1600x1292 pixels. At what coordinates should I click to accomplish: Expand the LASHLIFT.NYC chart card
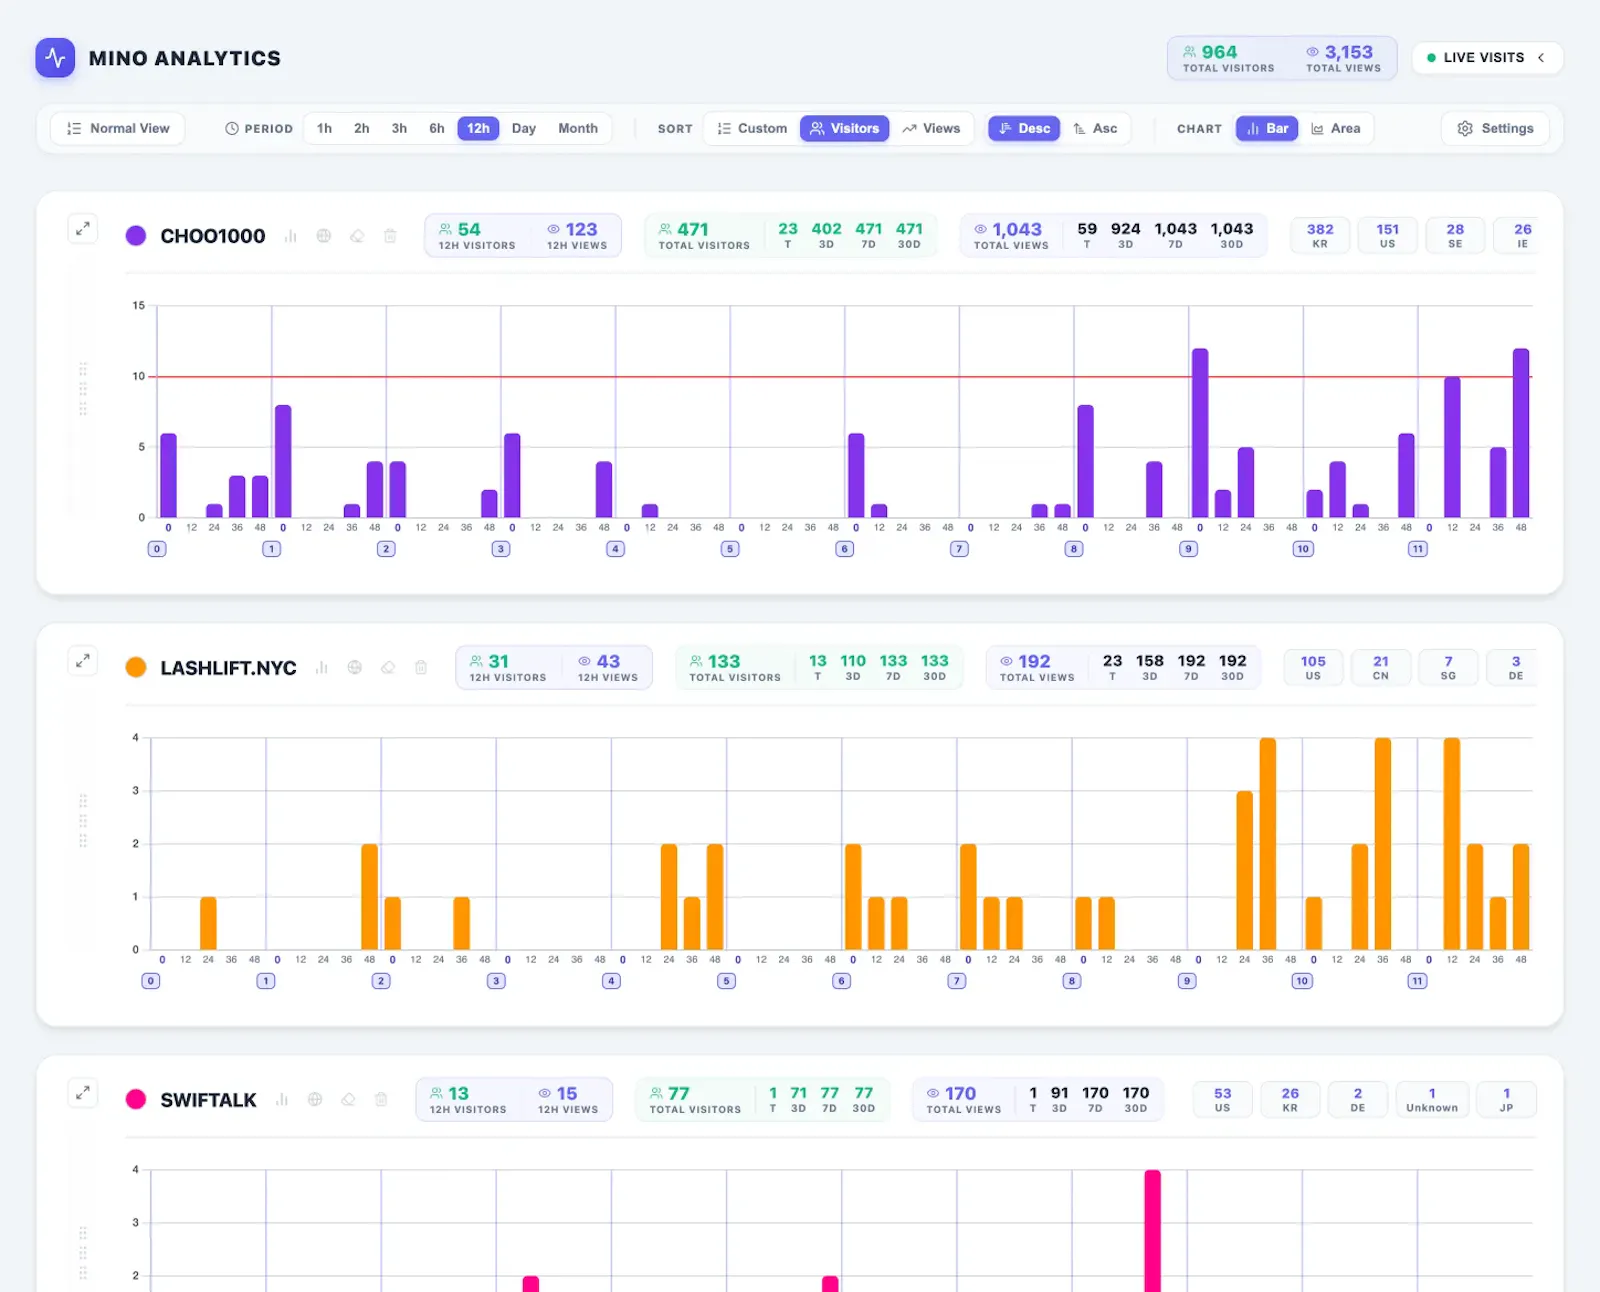(x=83, y=660)
